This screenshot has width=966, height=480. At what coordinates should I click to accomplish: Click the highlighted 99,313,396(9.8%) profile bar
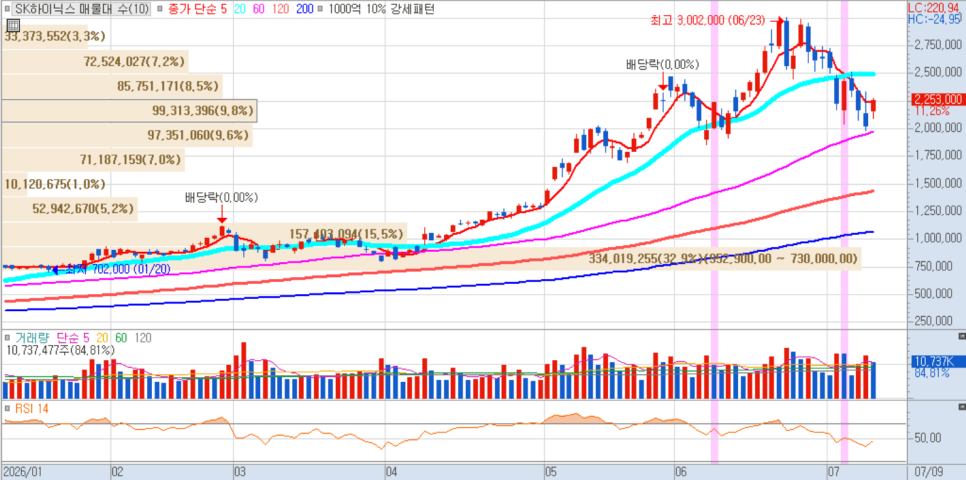click(x=128, y=111)
